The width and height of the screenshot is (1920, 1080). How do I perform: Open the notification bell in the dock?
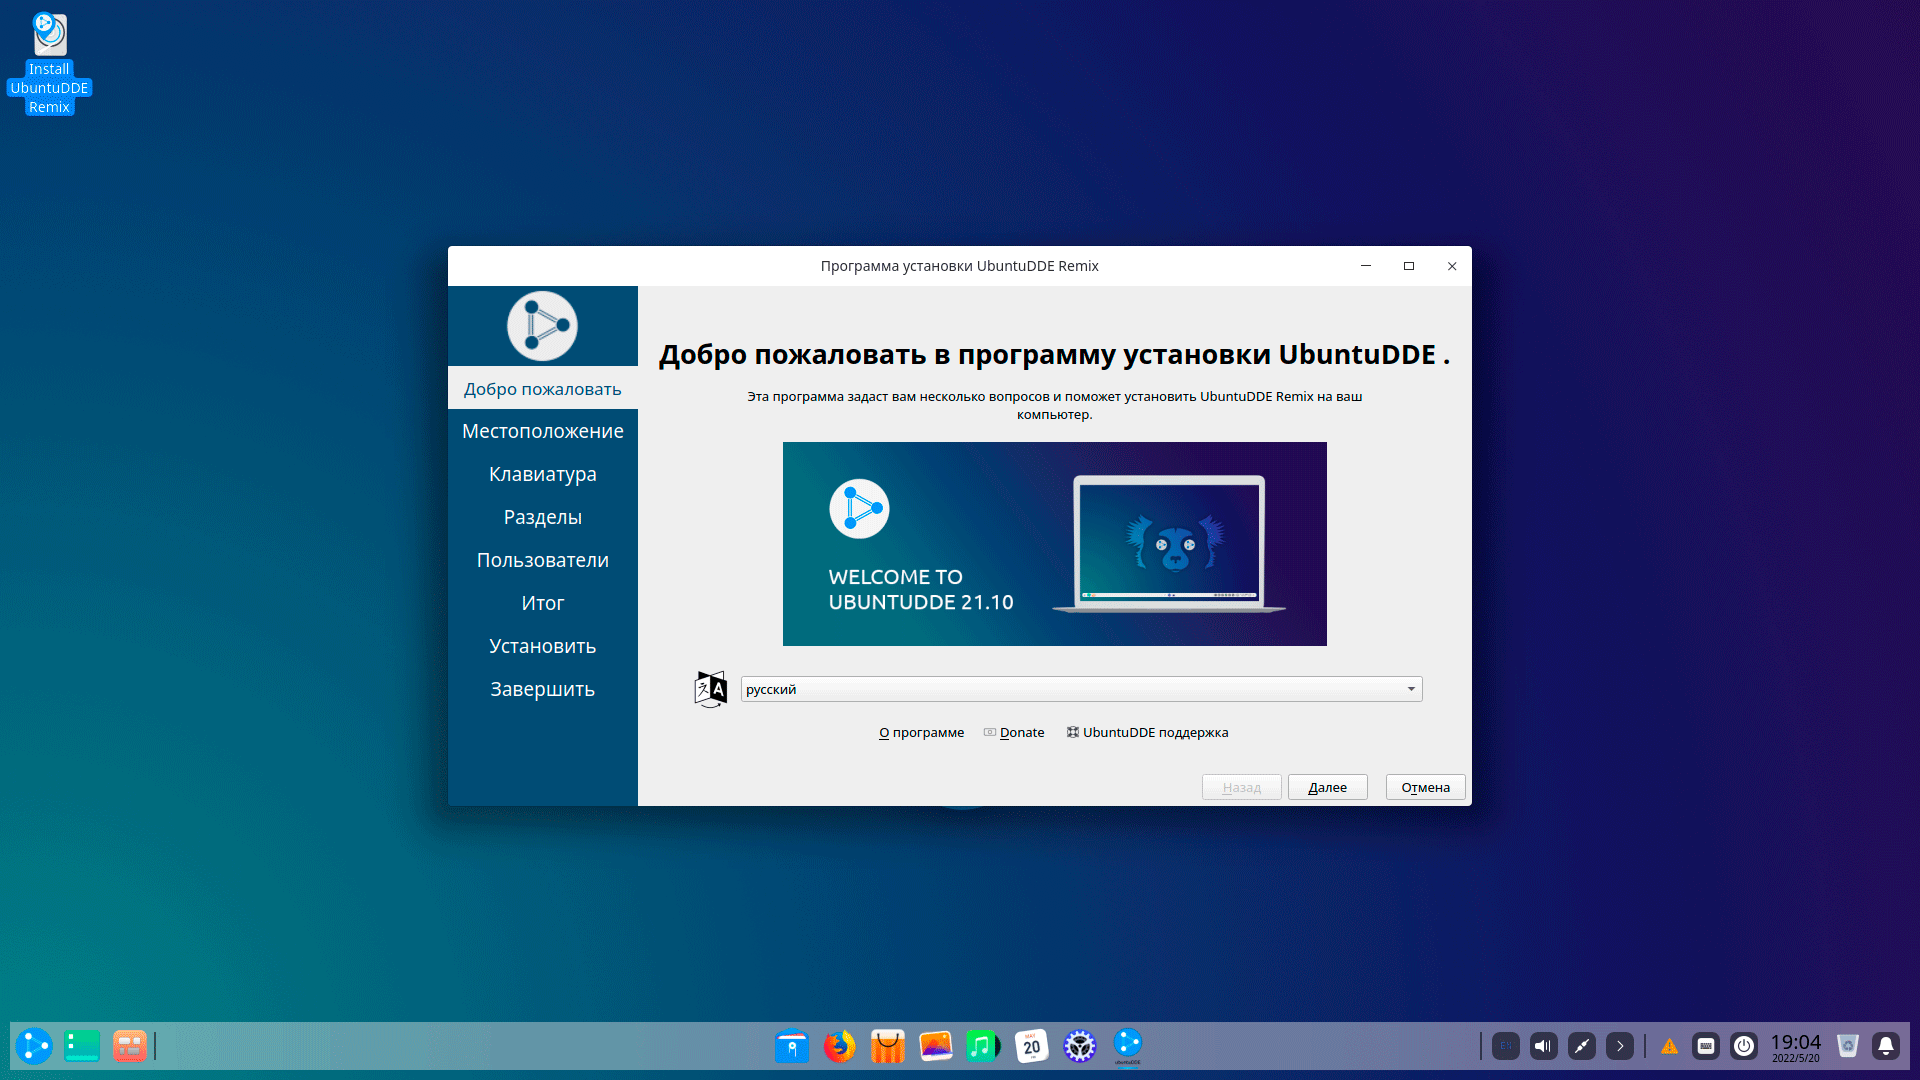pos(1885,1046)
